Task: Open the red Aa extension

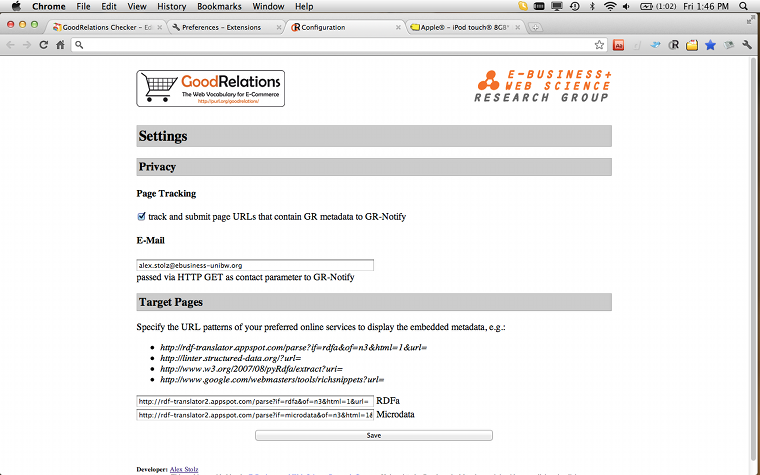Action: coord(618,45)
